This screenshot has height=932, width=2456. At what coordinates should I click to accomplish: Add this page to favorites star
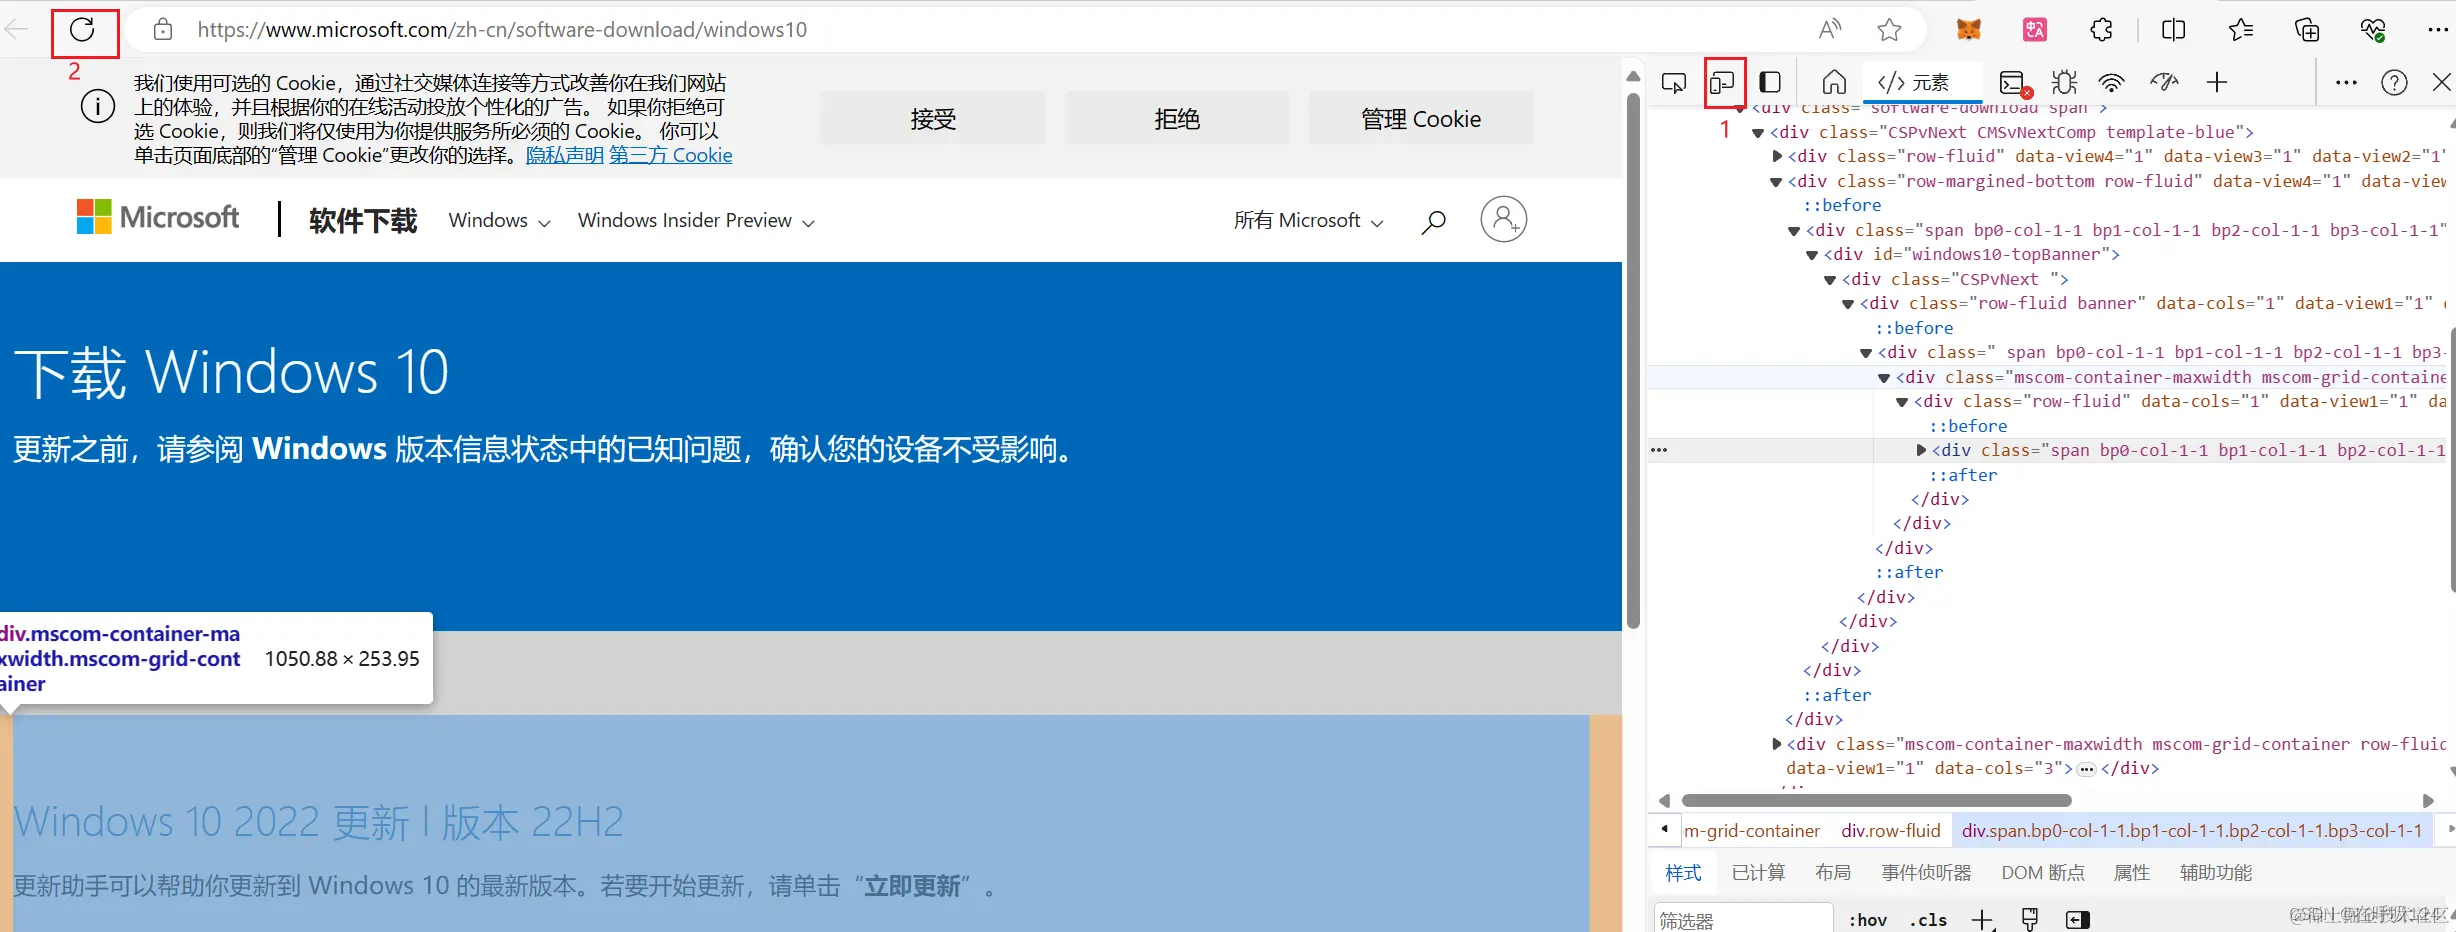click(x=1889, y=30)
